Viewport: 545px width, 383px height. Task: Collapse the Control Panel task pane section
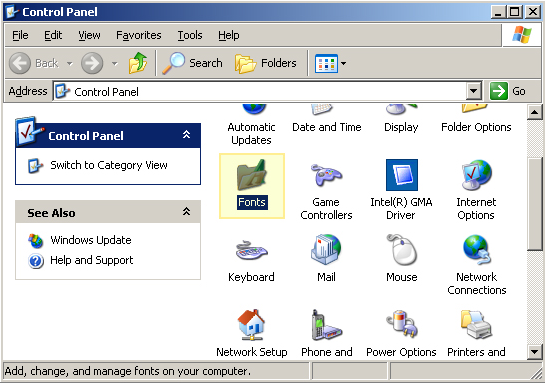pos(186,135)
